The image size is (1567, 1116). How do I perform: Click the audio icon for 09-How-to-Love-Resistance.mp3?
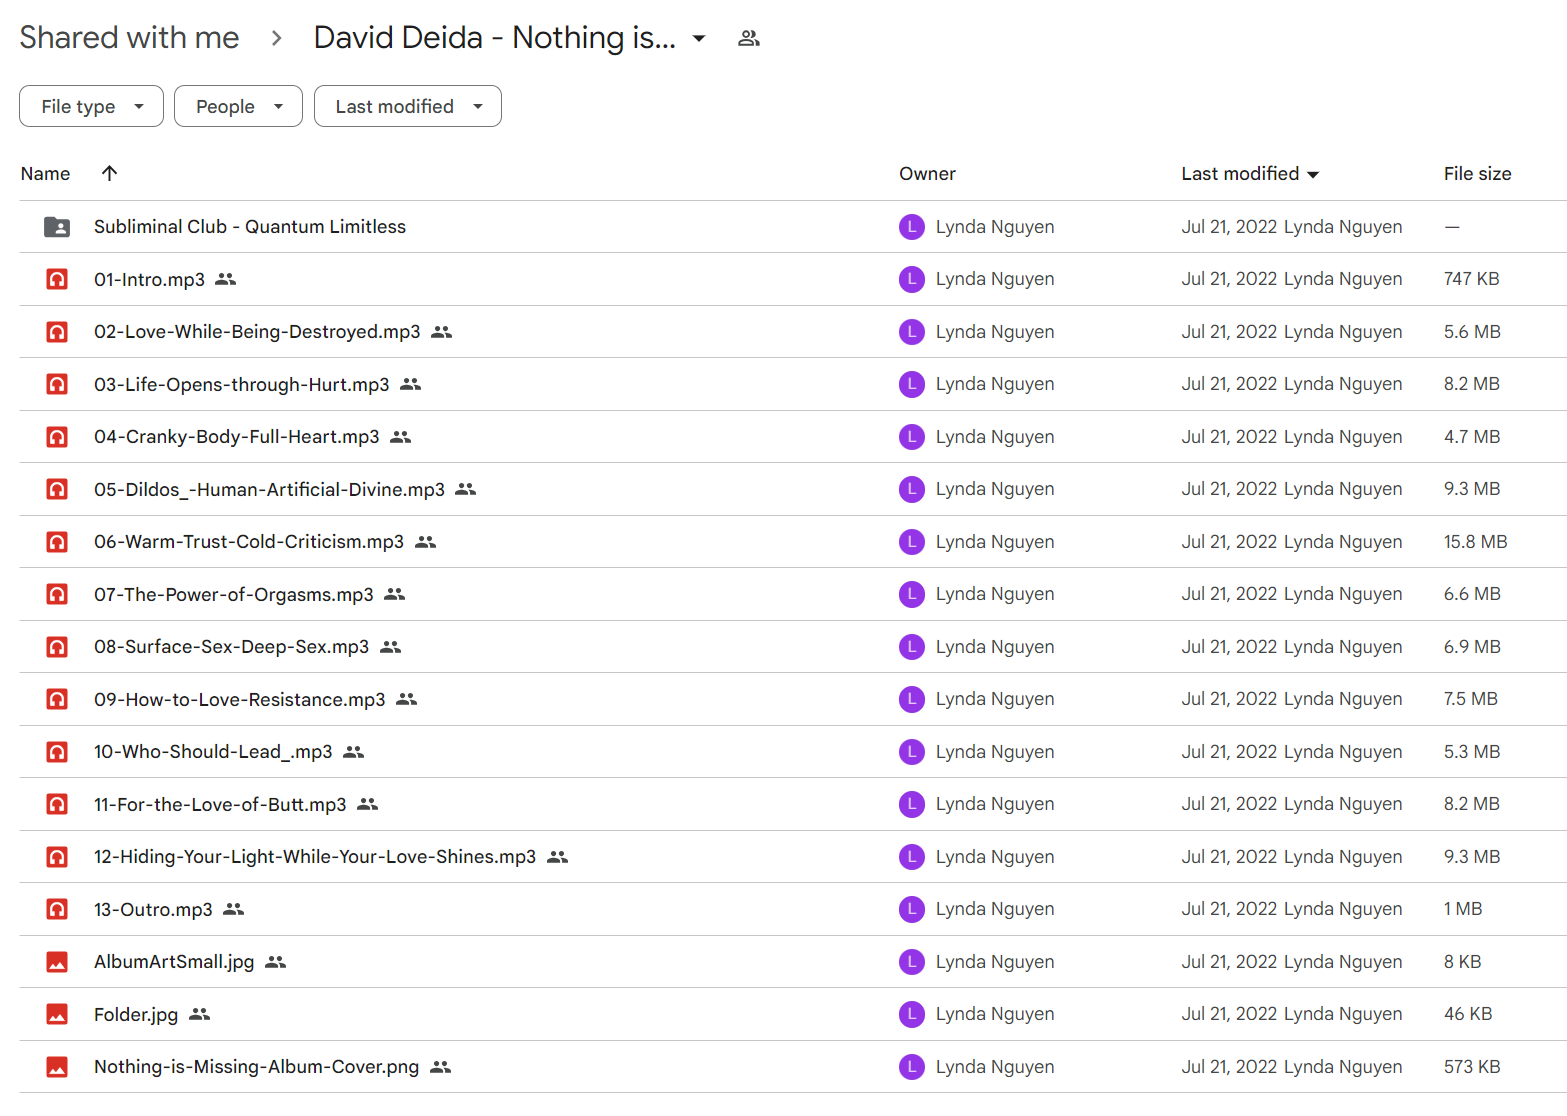tap(57, 699)
